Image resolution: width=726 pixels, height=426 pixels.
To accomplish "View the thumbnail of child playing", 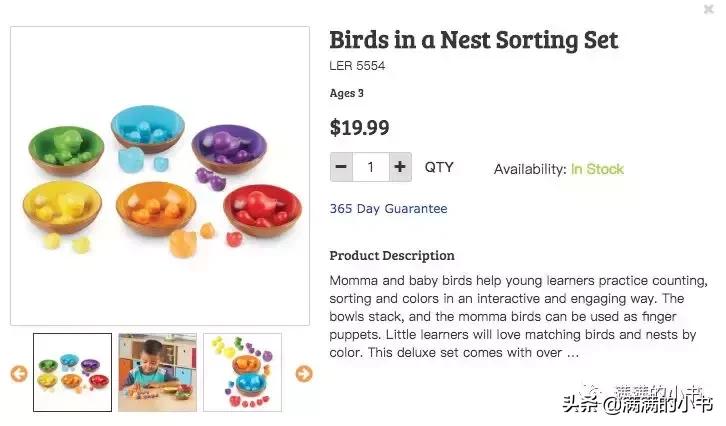I will pyautogui.click(x=157, y=372).
